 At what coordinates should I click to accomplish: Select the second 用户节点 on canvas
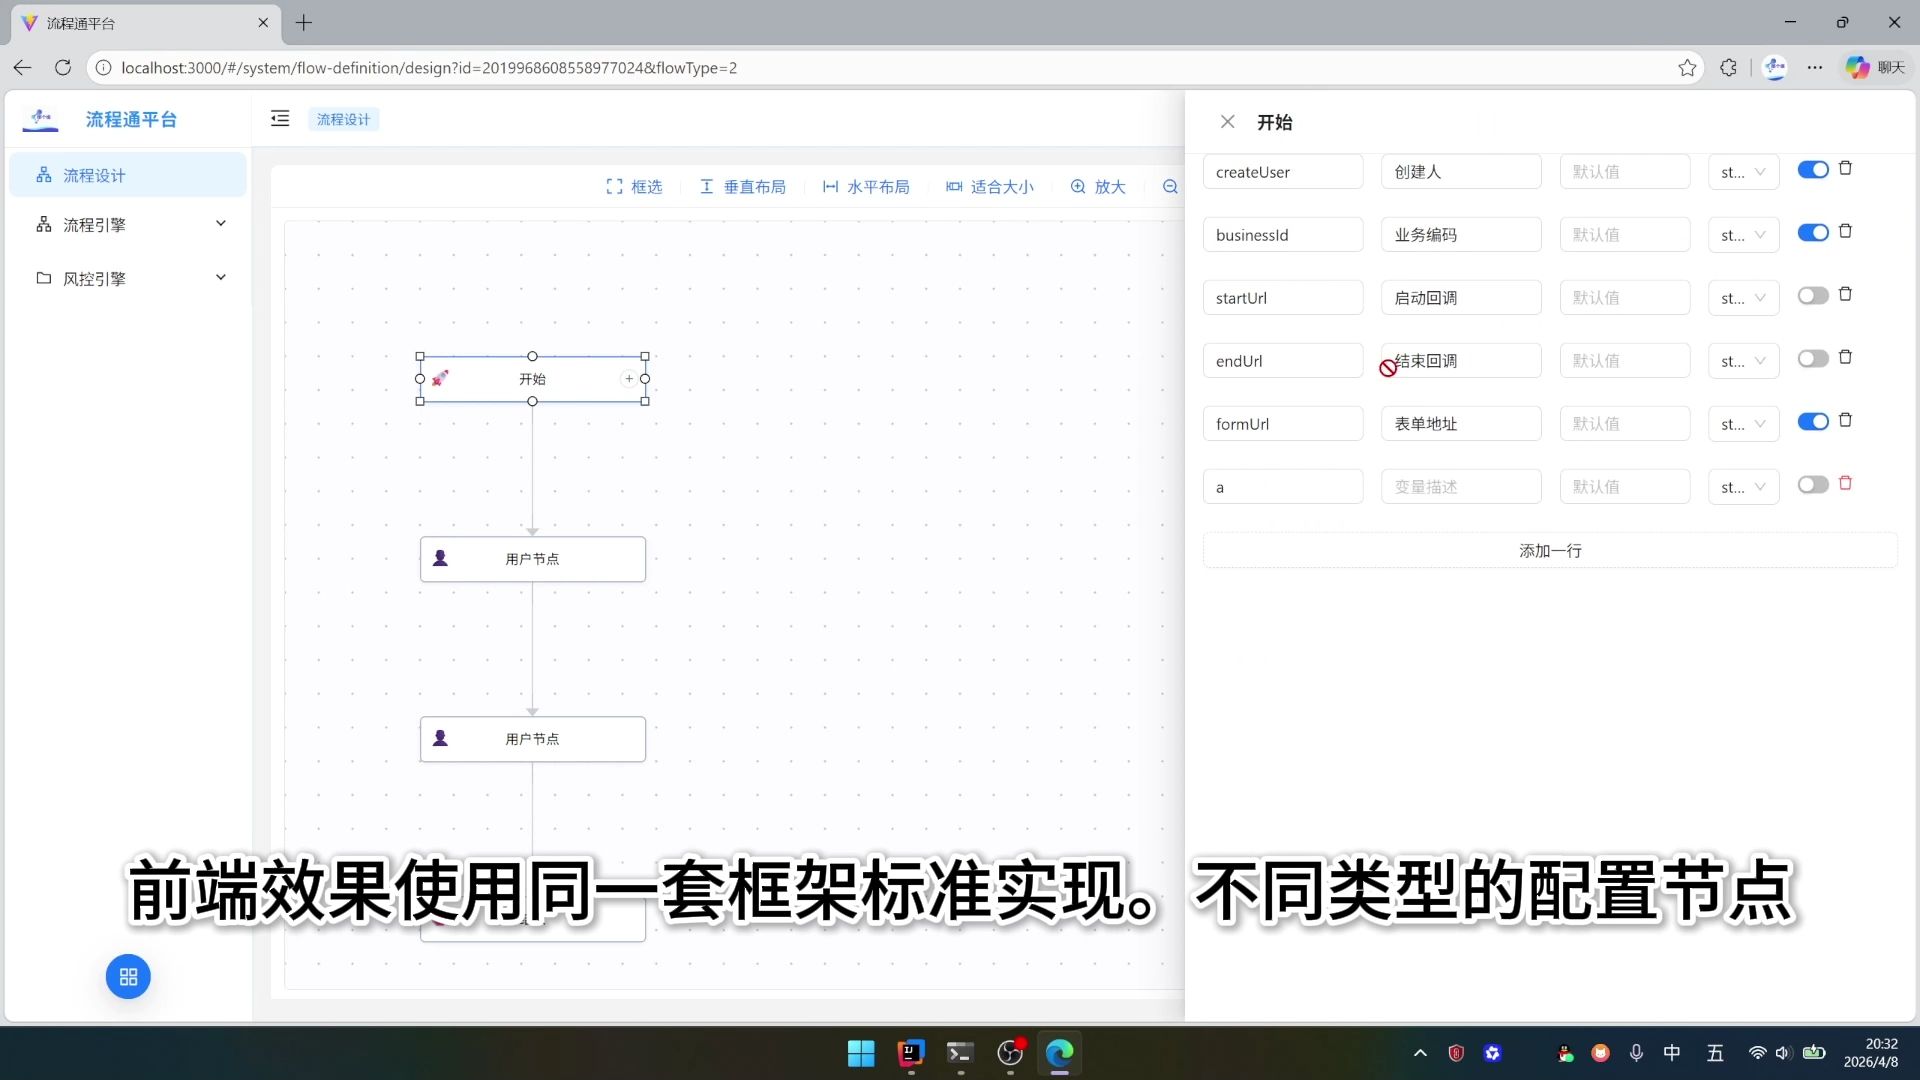pos(532,739)
